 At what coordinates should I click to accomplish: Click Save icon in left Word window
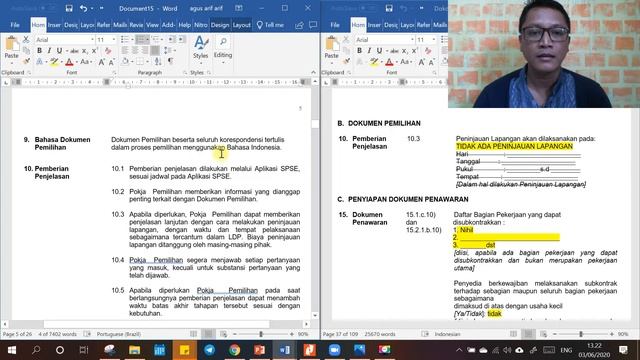coord(69,8)
